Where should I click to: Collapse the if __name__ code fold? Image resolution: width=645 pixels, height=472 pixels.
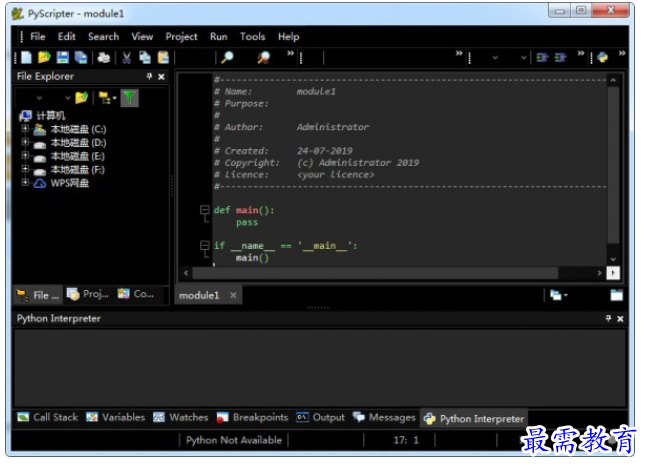click(x=204, y=246)
